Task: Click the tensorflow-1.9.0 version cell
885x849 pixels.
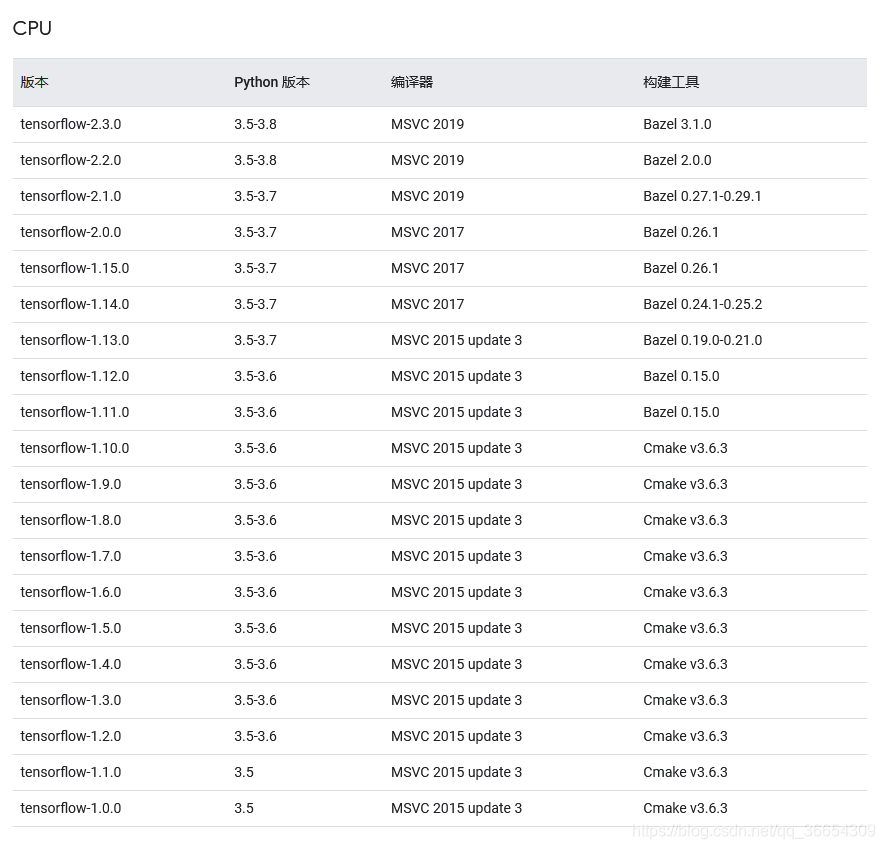Action: [71, 484]
